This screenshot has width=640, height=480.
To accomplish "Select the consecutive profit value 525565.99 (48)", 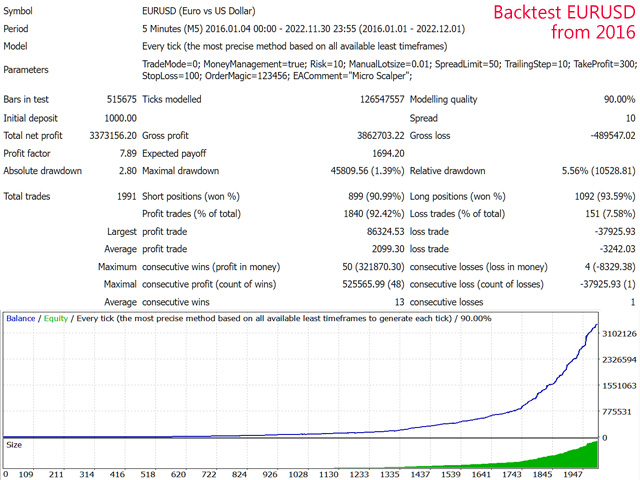I will point(373,284).
